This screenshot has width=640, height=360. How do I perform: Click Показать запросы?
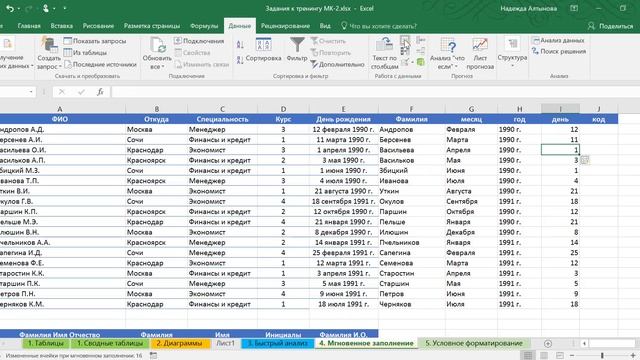pyautogui.click(x=95, y=41)
